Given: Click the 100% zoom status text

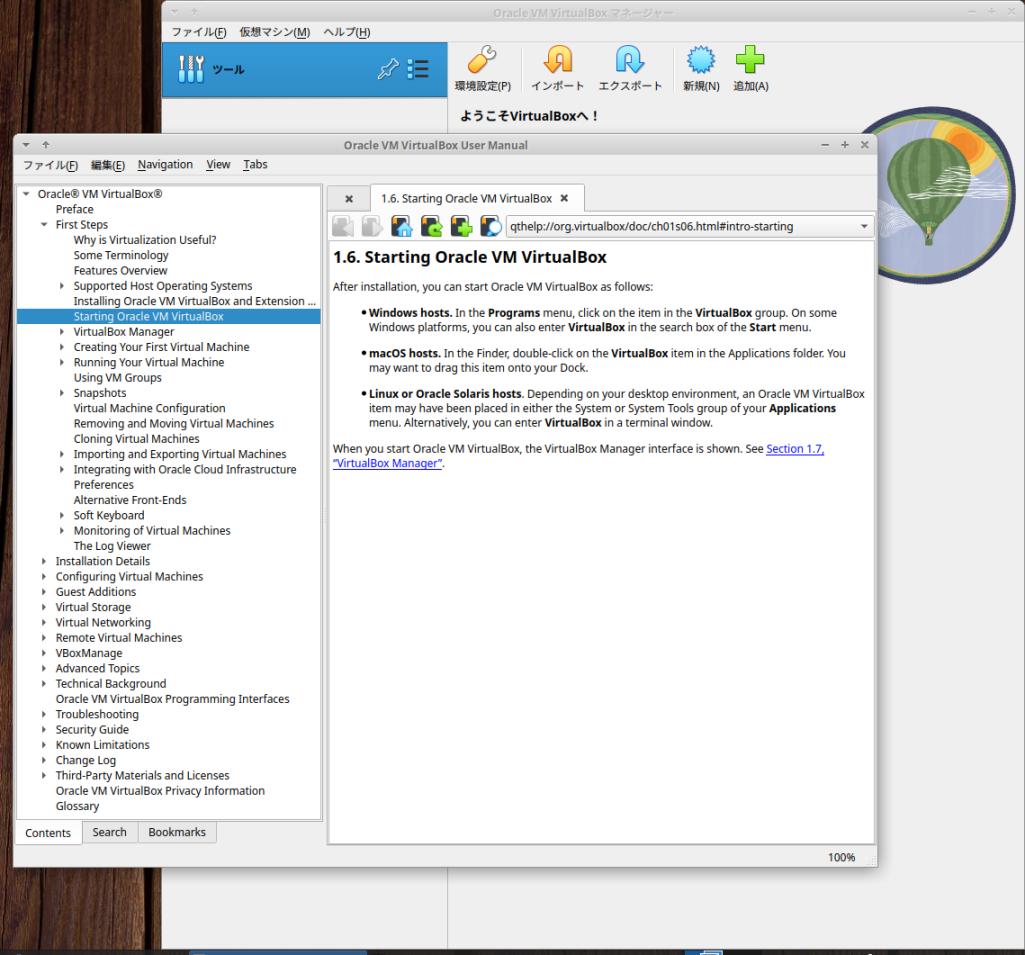Looking at the screenshot, I should coord(841,857).
